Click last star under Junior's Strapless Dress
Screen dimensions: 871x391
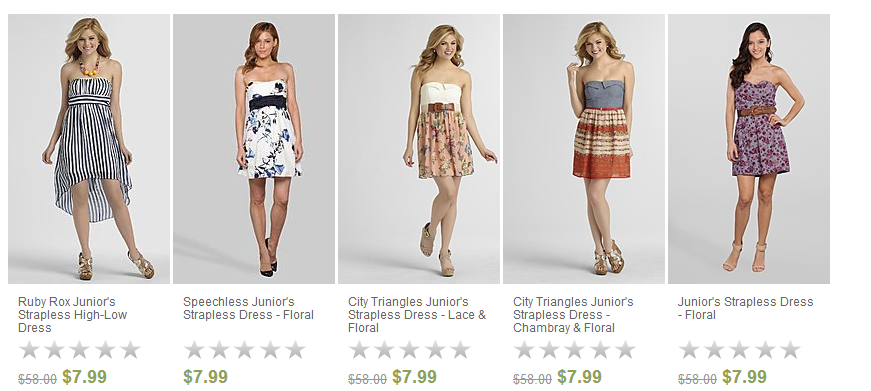click(790, 350)
